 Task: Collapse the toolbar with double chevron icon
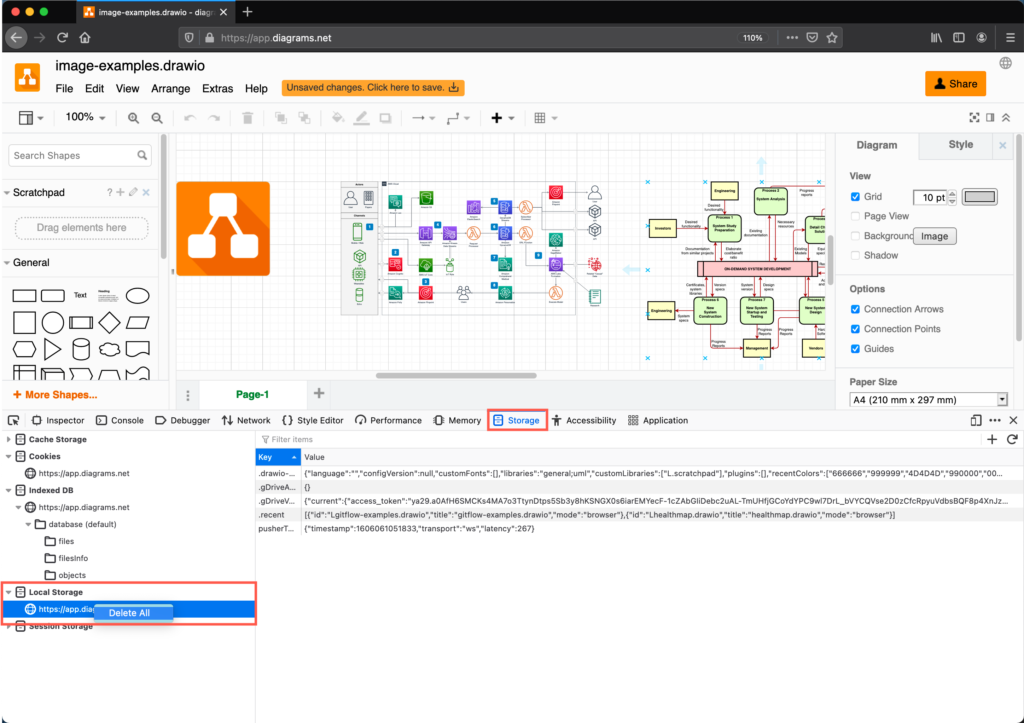[1006, 118]
